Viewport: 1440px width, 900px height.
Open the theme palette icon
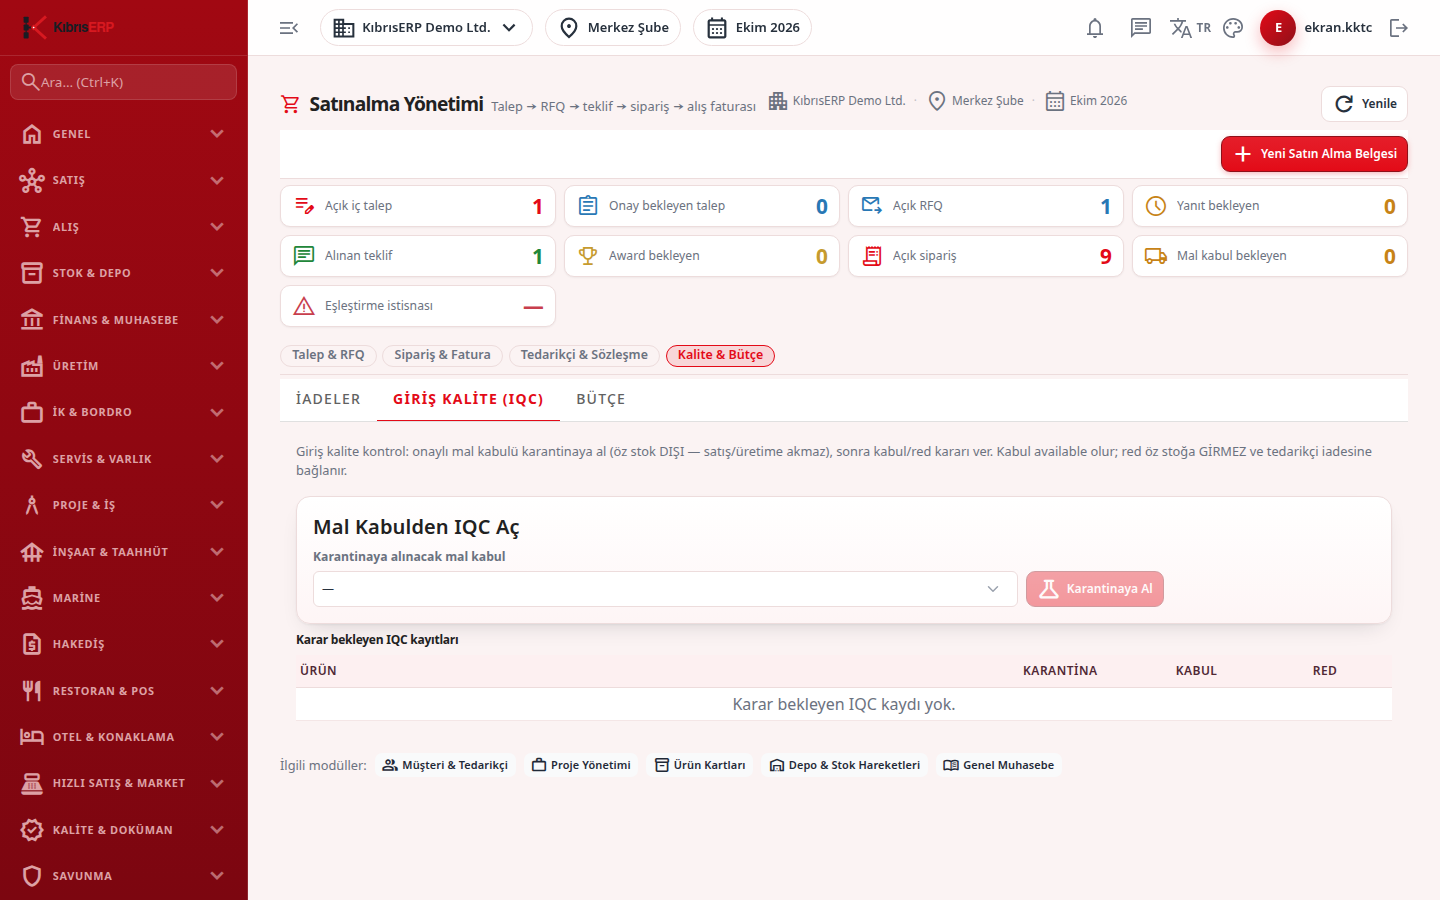point(1233,28)
